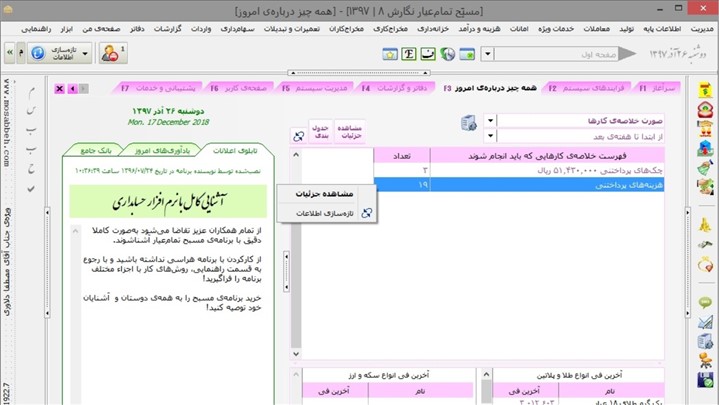
Task: Click the small م toolbar button
Action: coord(21,53)
